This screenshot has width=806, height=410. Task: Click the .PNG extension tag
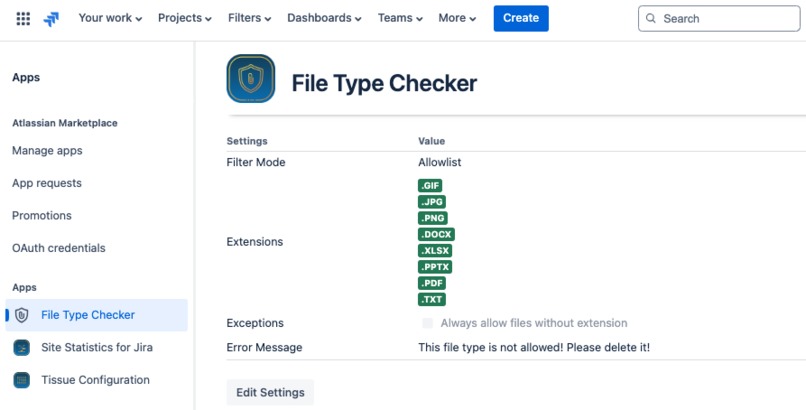[x=433, y=218]
